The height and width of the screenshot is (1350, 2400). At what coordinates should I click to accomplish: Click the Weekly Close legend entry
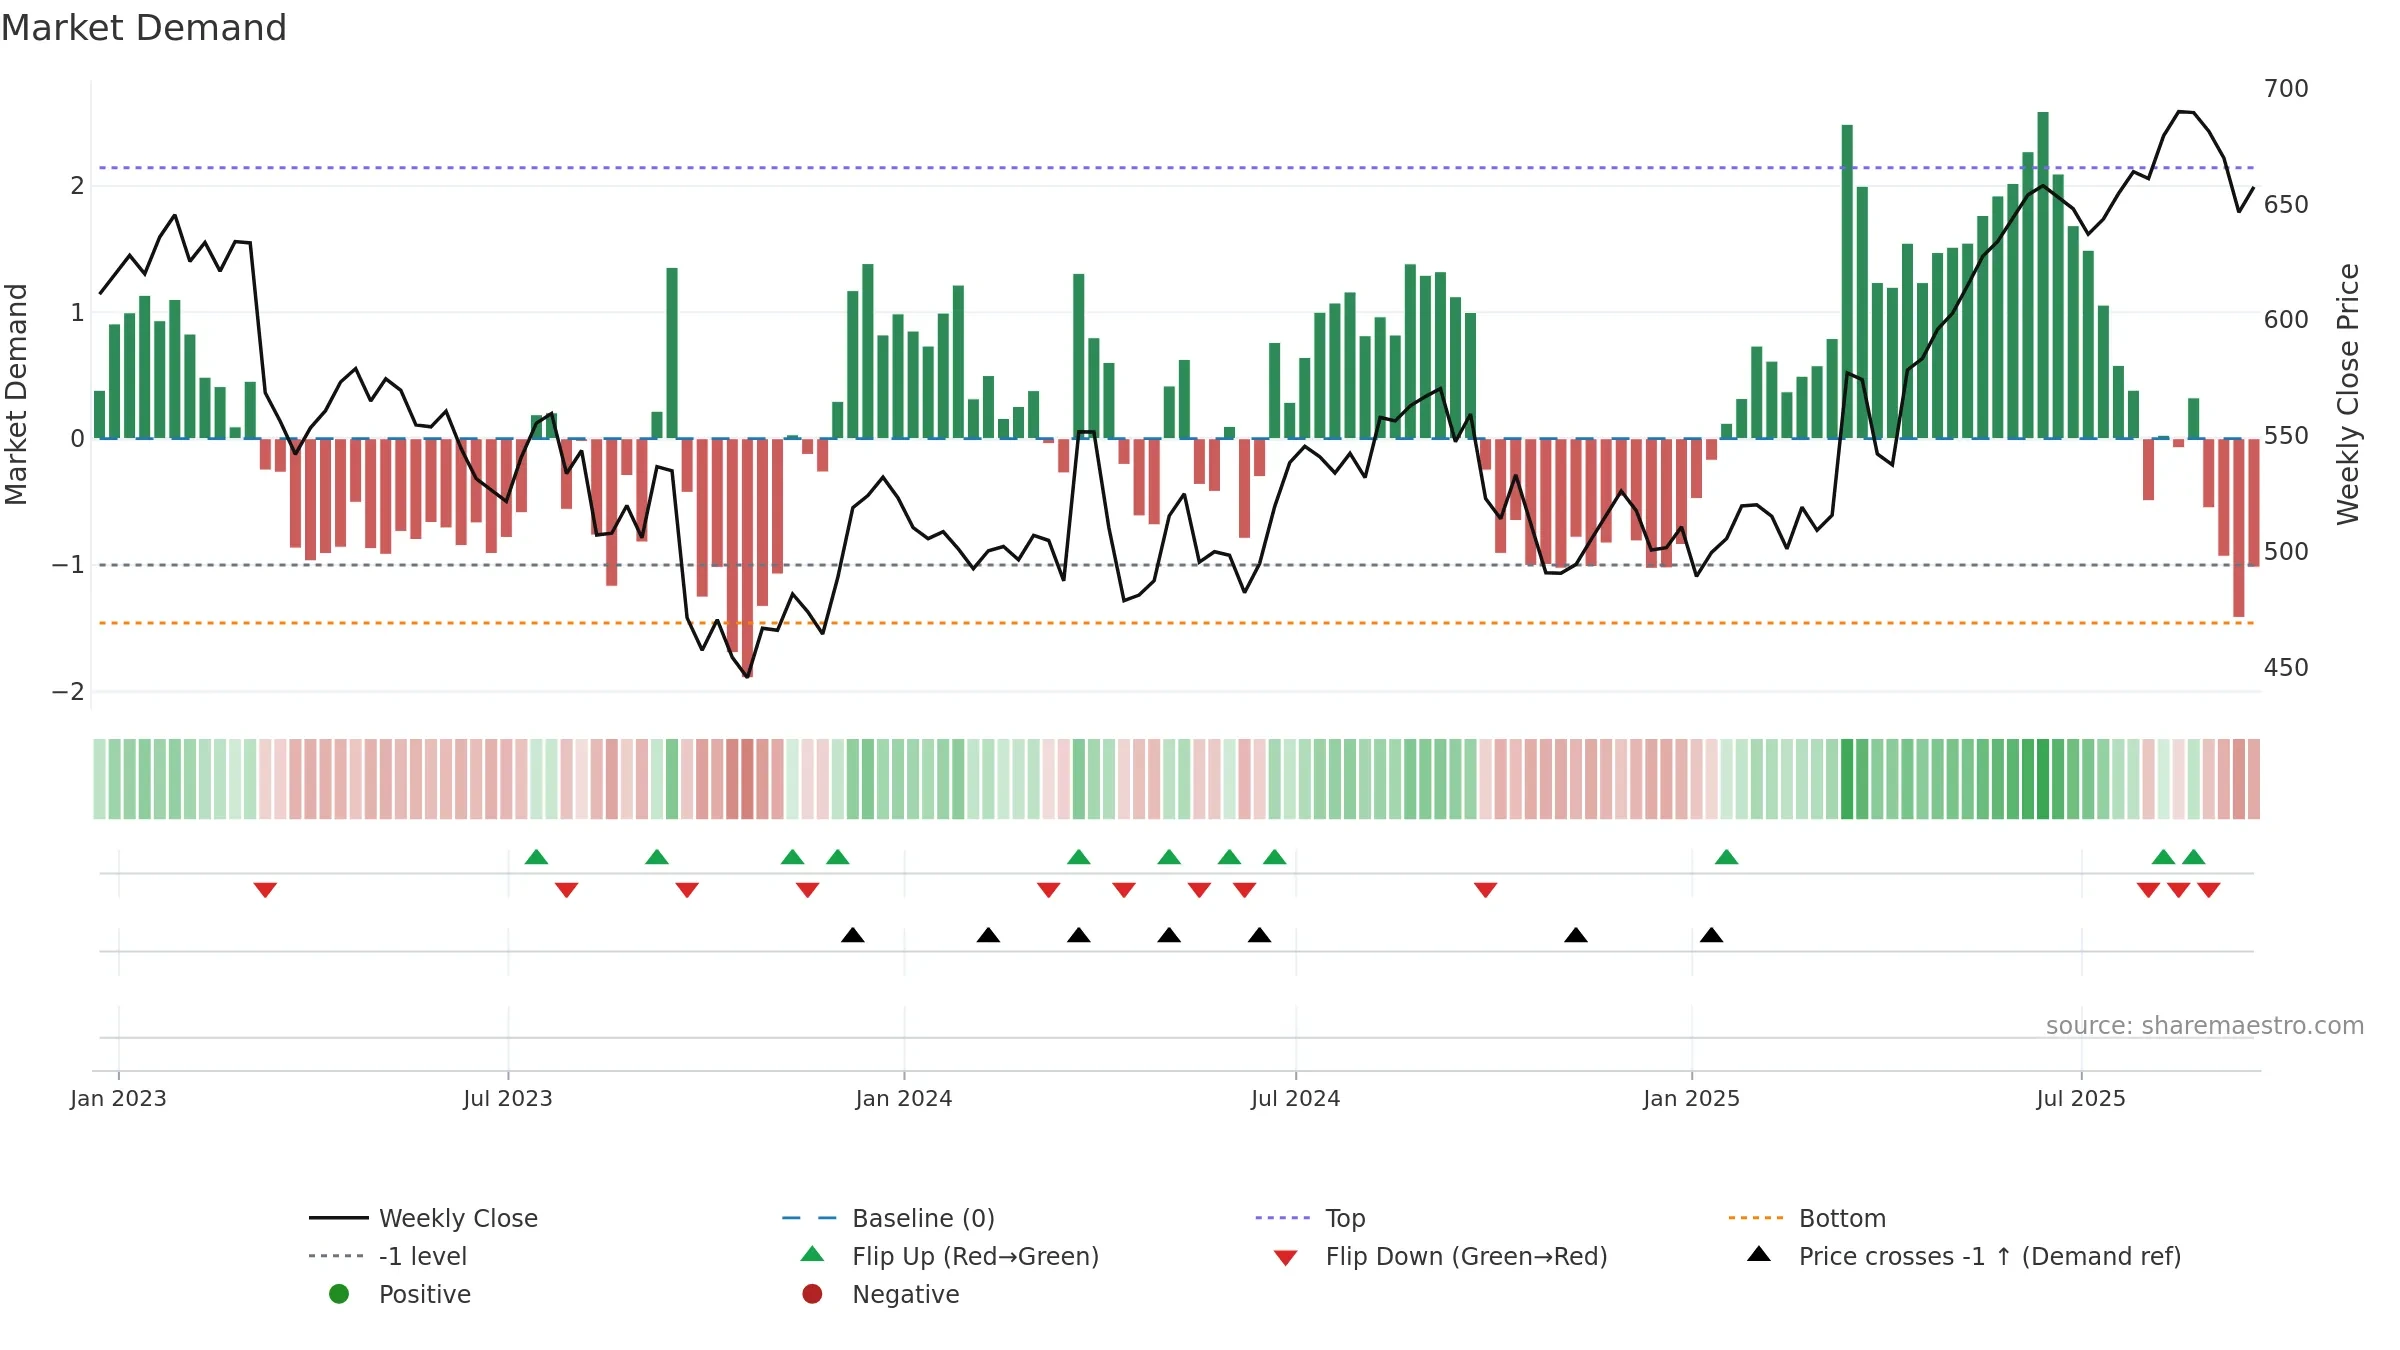click(x=423, y=1218)
